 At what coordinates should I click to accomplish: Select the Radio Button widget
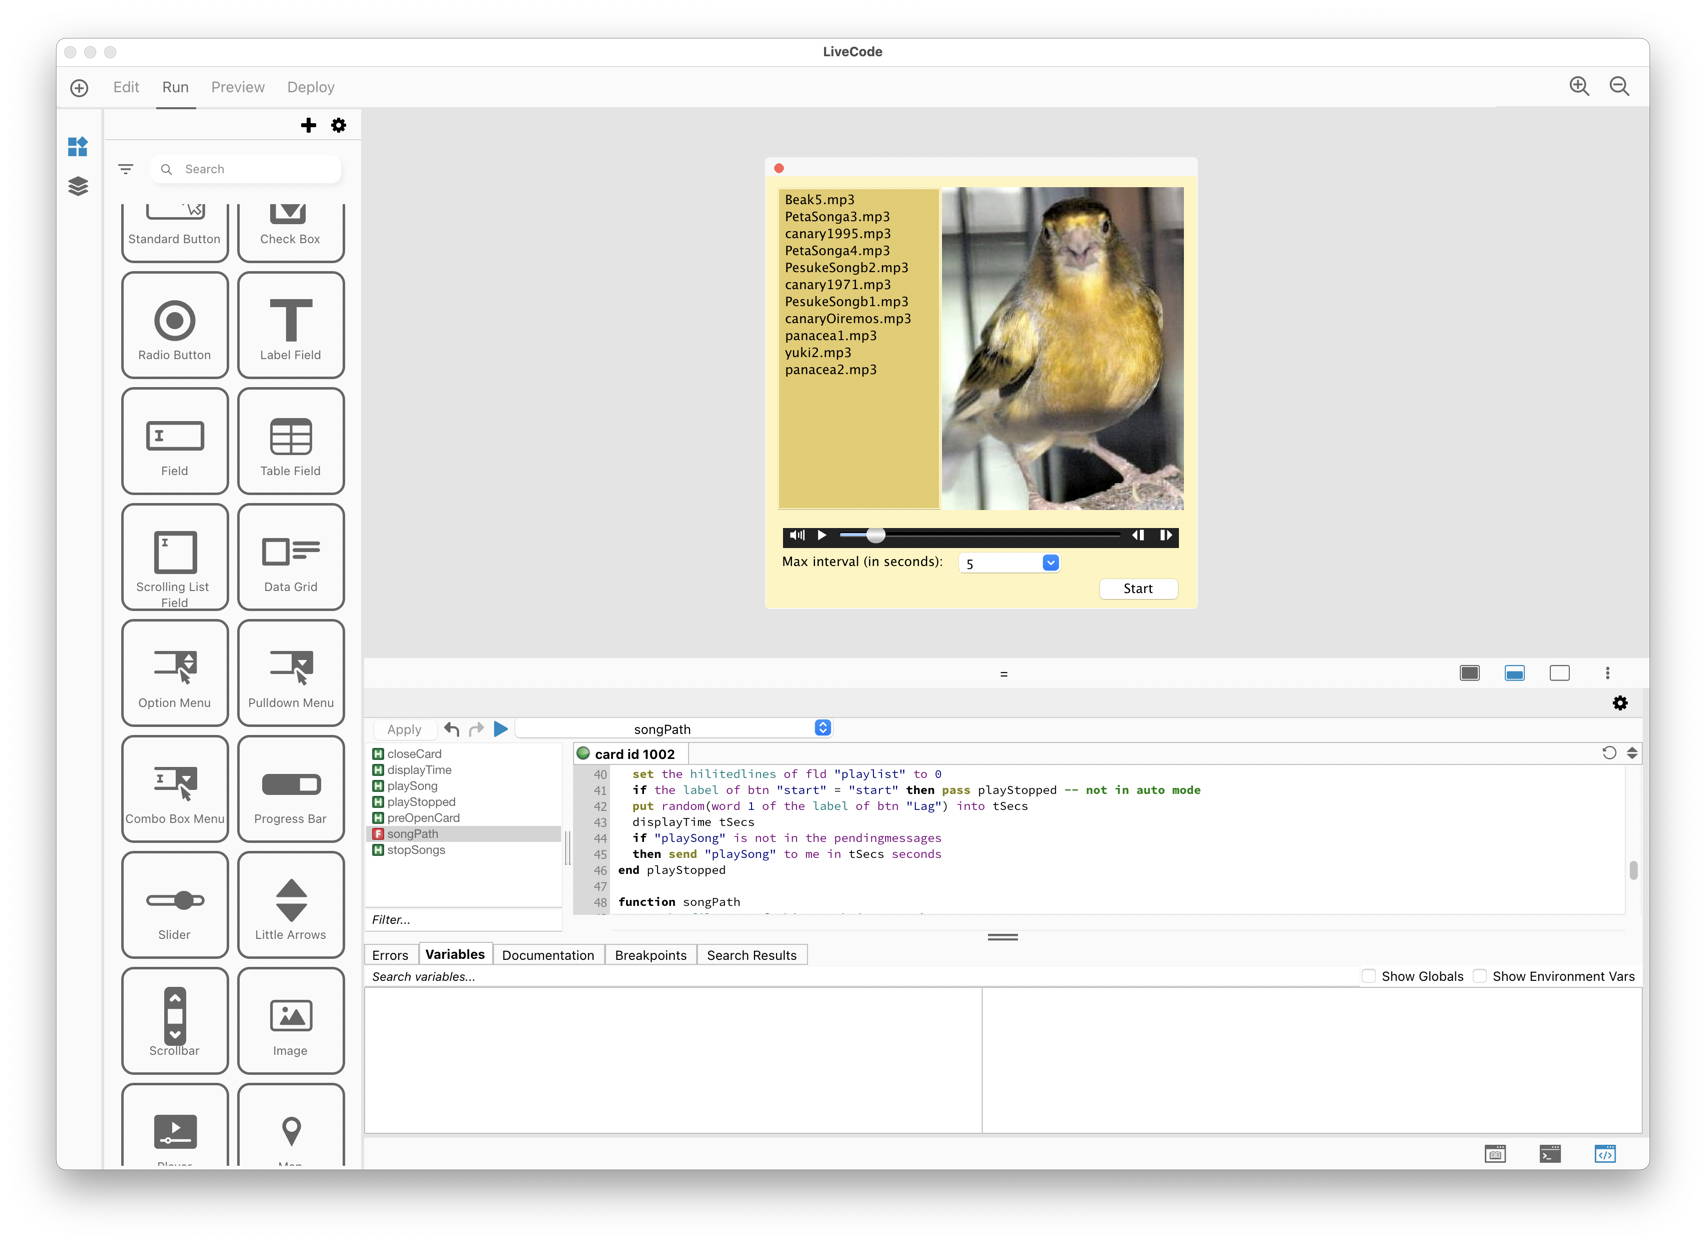click(x=175, y=326)
